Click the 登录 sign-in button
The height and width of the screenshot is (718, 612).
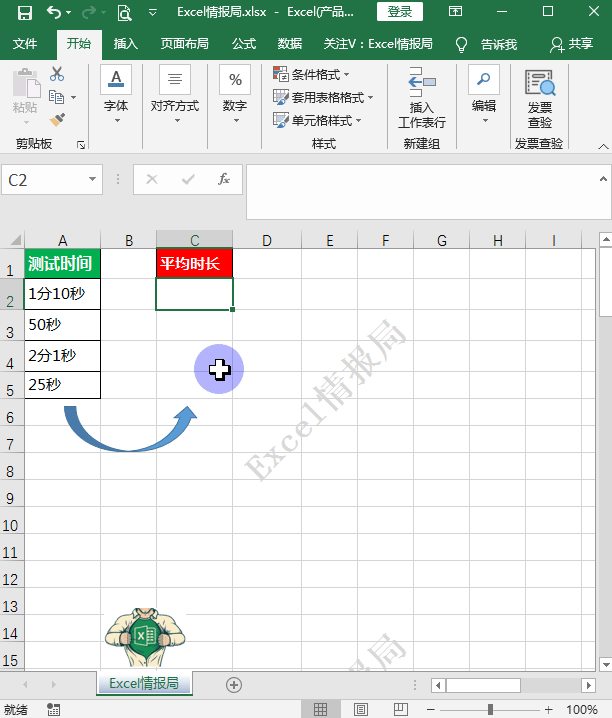pyautogui.click(x=400, y=11)
